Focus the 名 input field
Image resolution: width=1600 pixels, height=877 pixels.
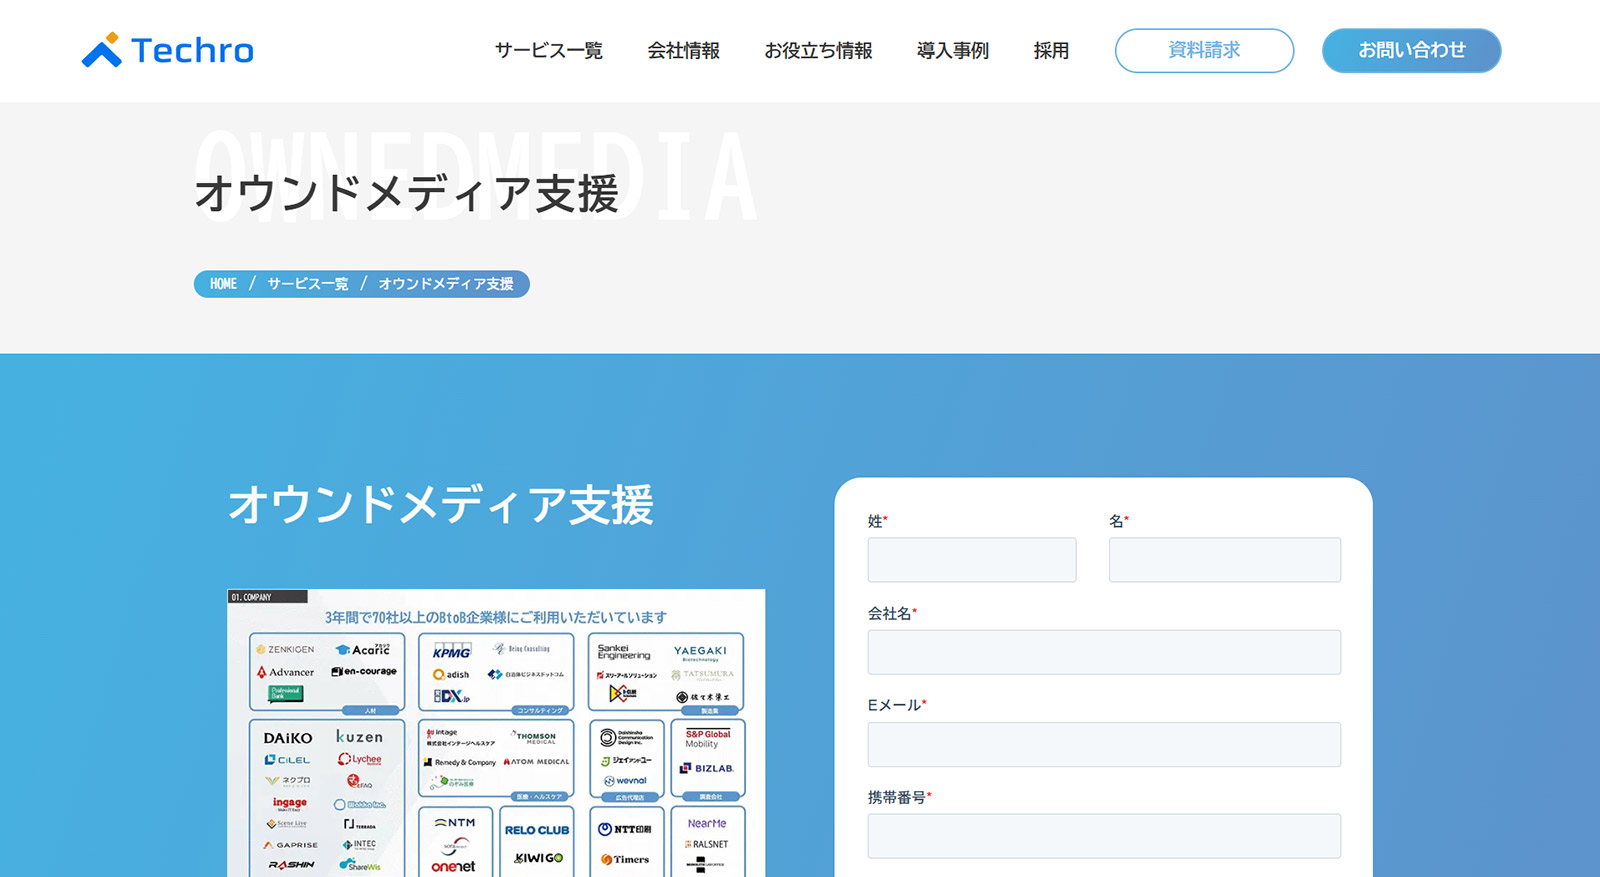pos(1225,560)
